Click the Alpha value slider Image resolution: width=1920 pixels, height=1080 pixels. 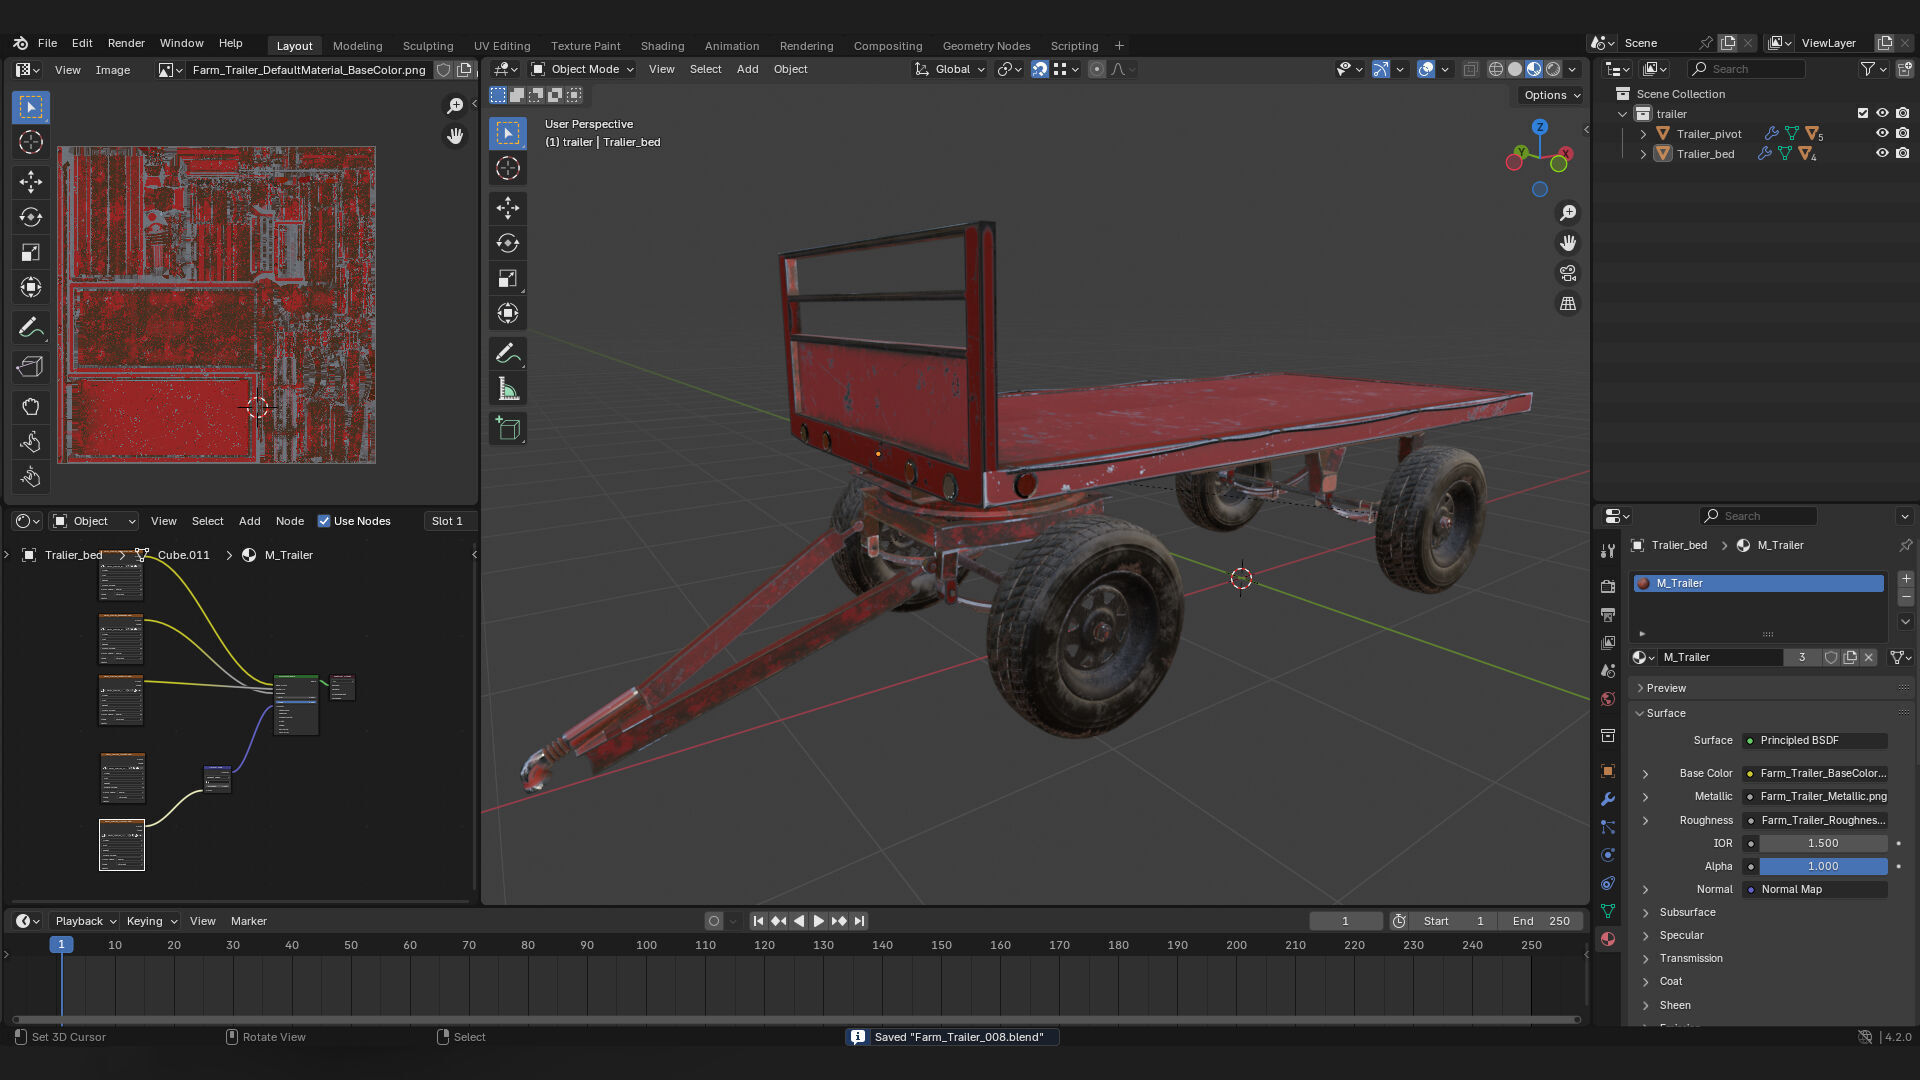(1823, 866)
